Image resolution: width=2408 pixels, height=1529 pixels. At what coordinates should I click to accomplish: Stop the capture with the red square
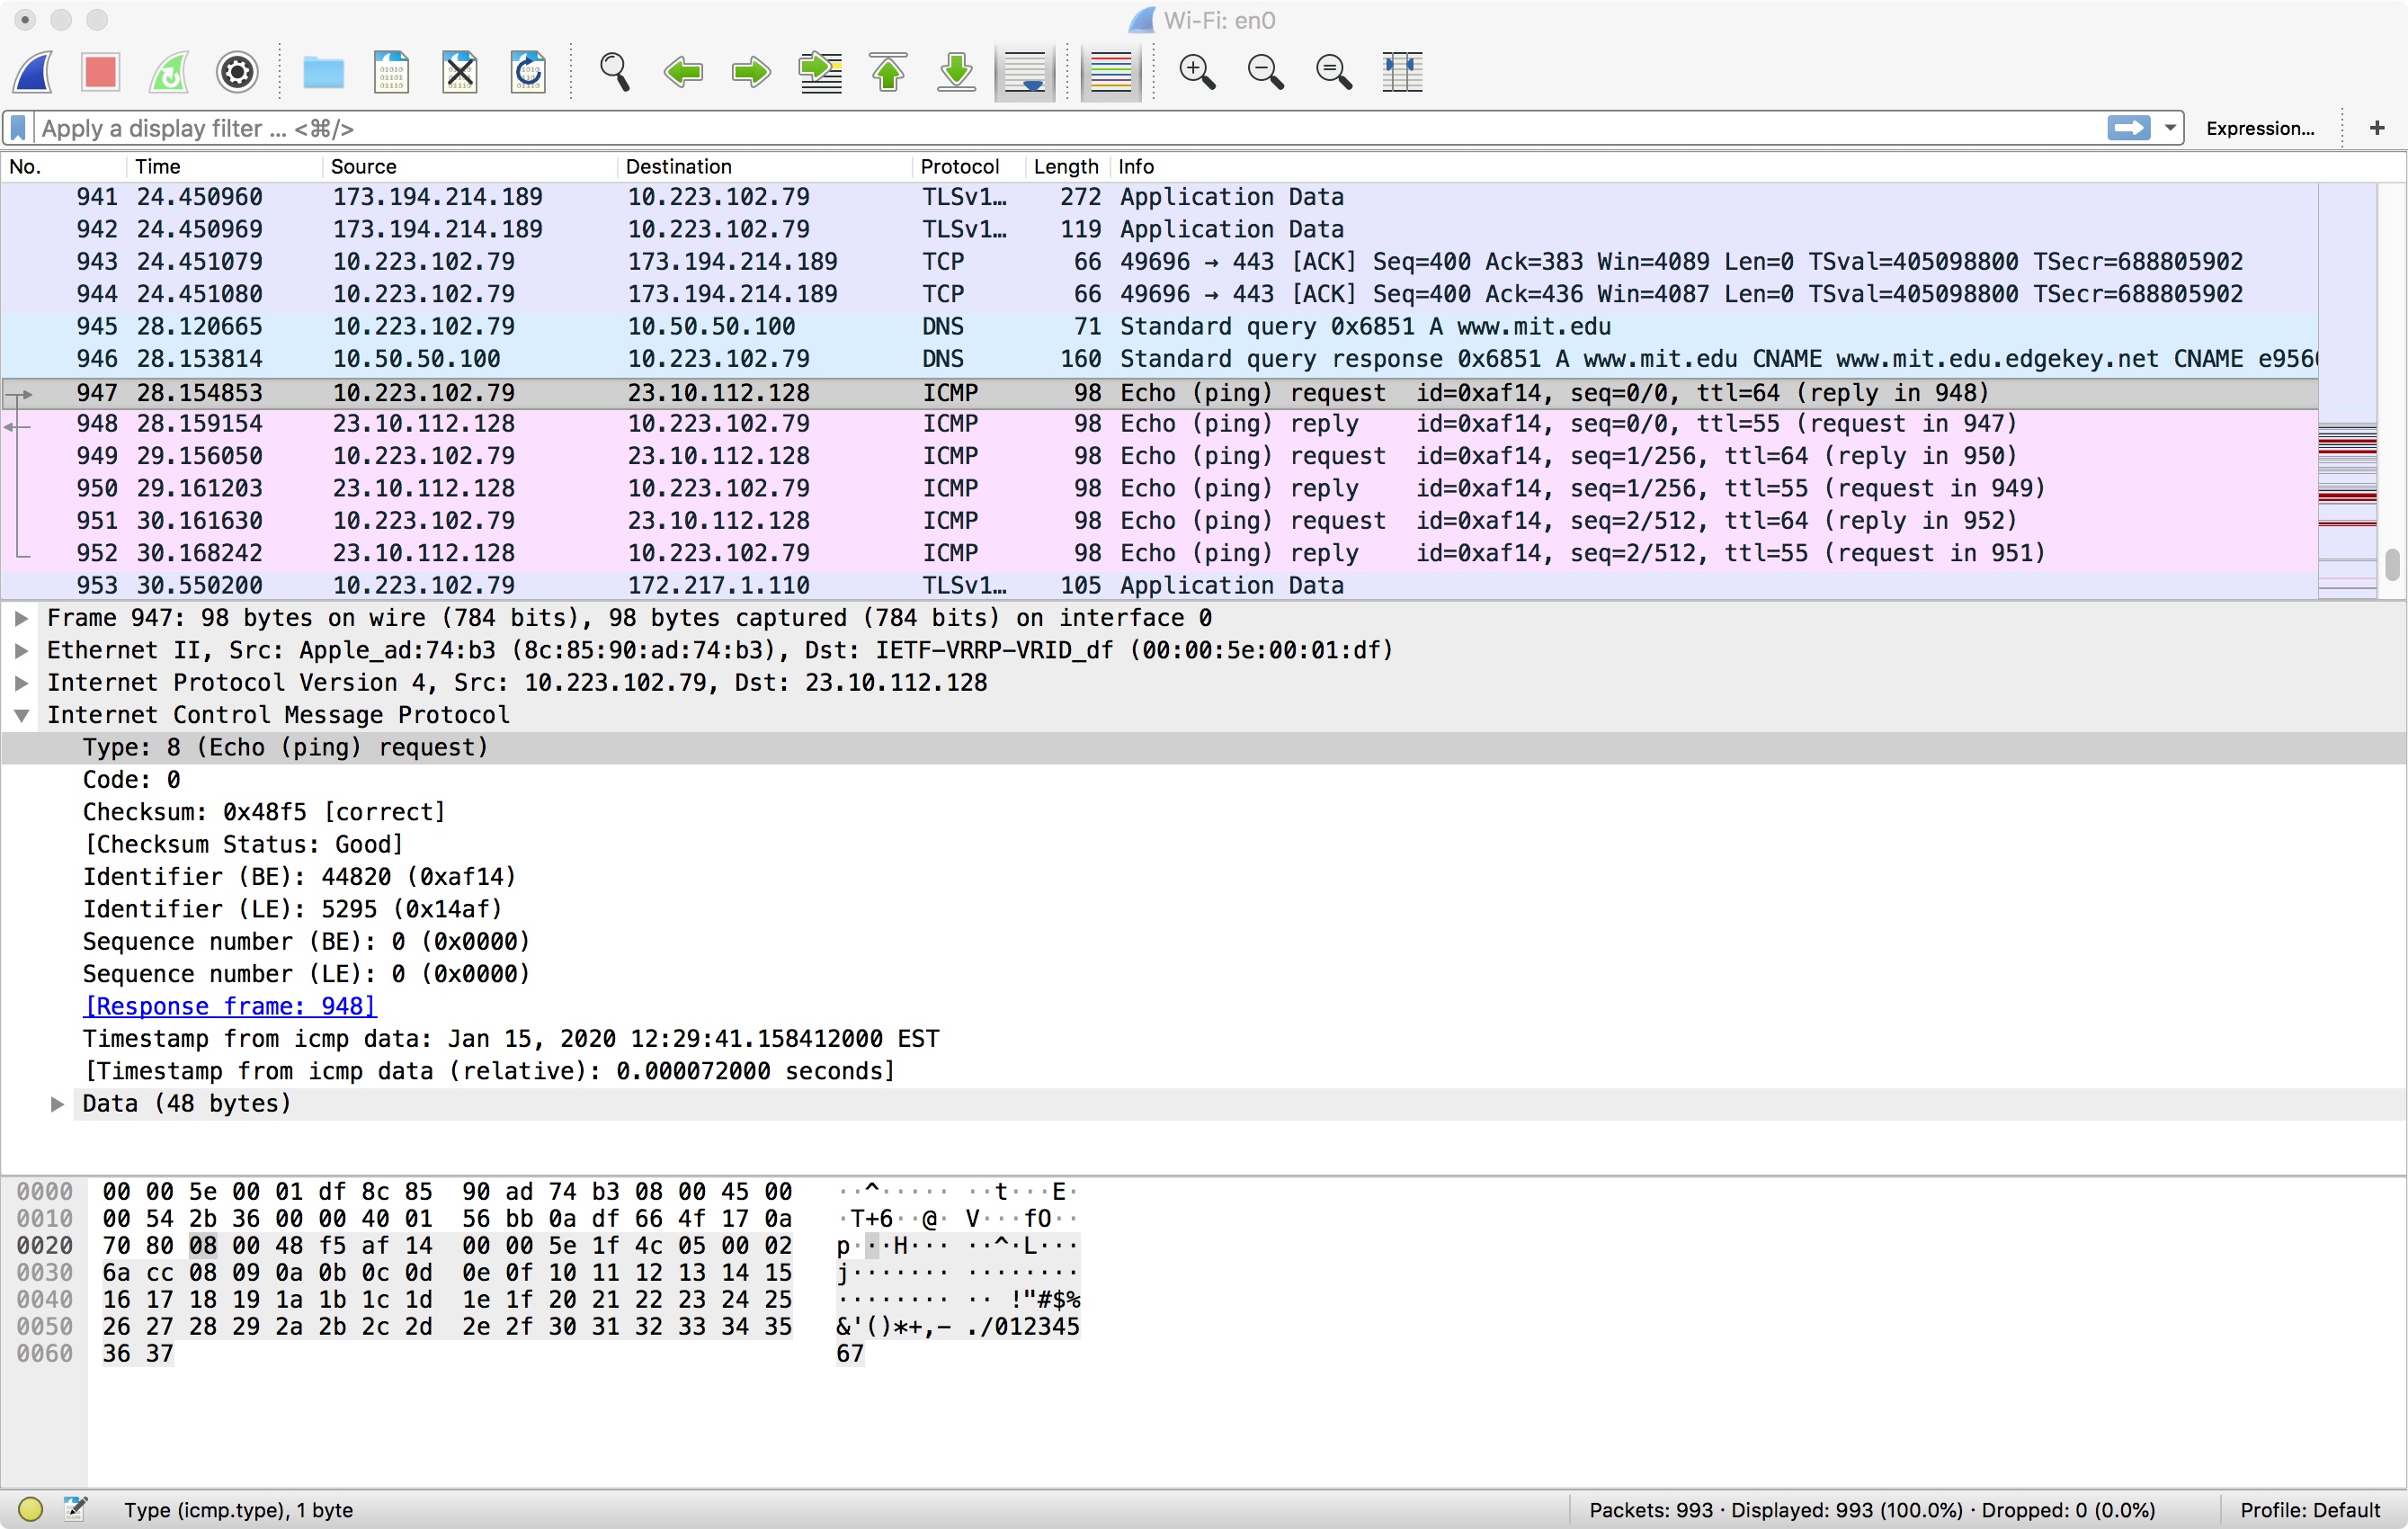(x=101, y=72)
